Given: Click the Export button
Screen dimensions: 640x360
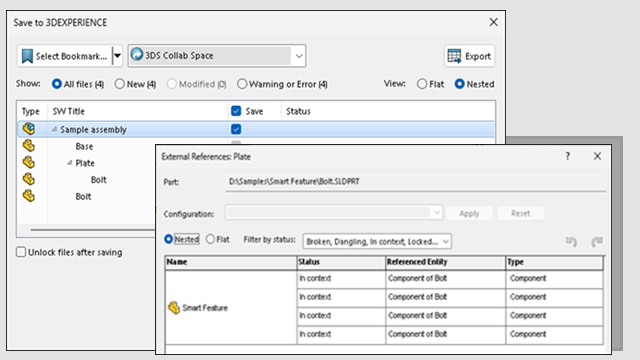Looking at the screenshot, I should [469, 56].
